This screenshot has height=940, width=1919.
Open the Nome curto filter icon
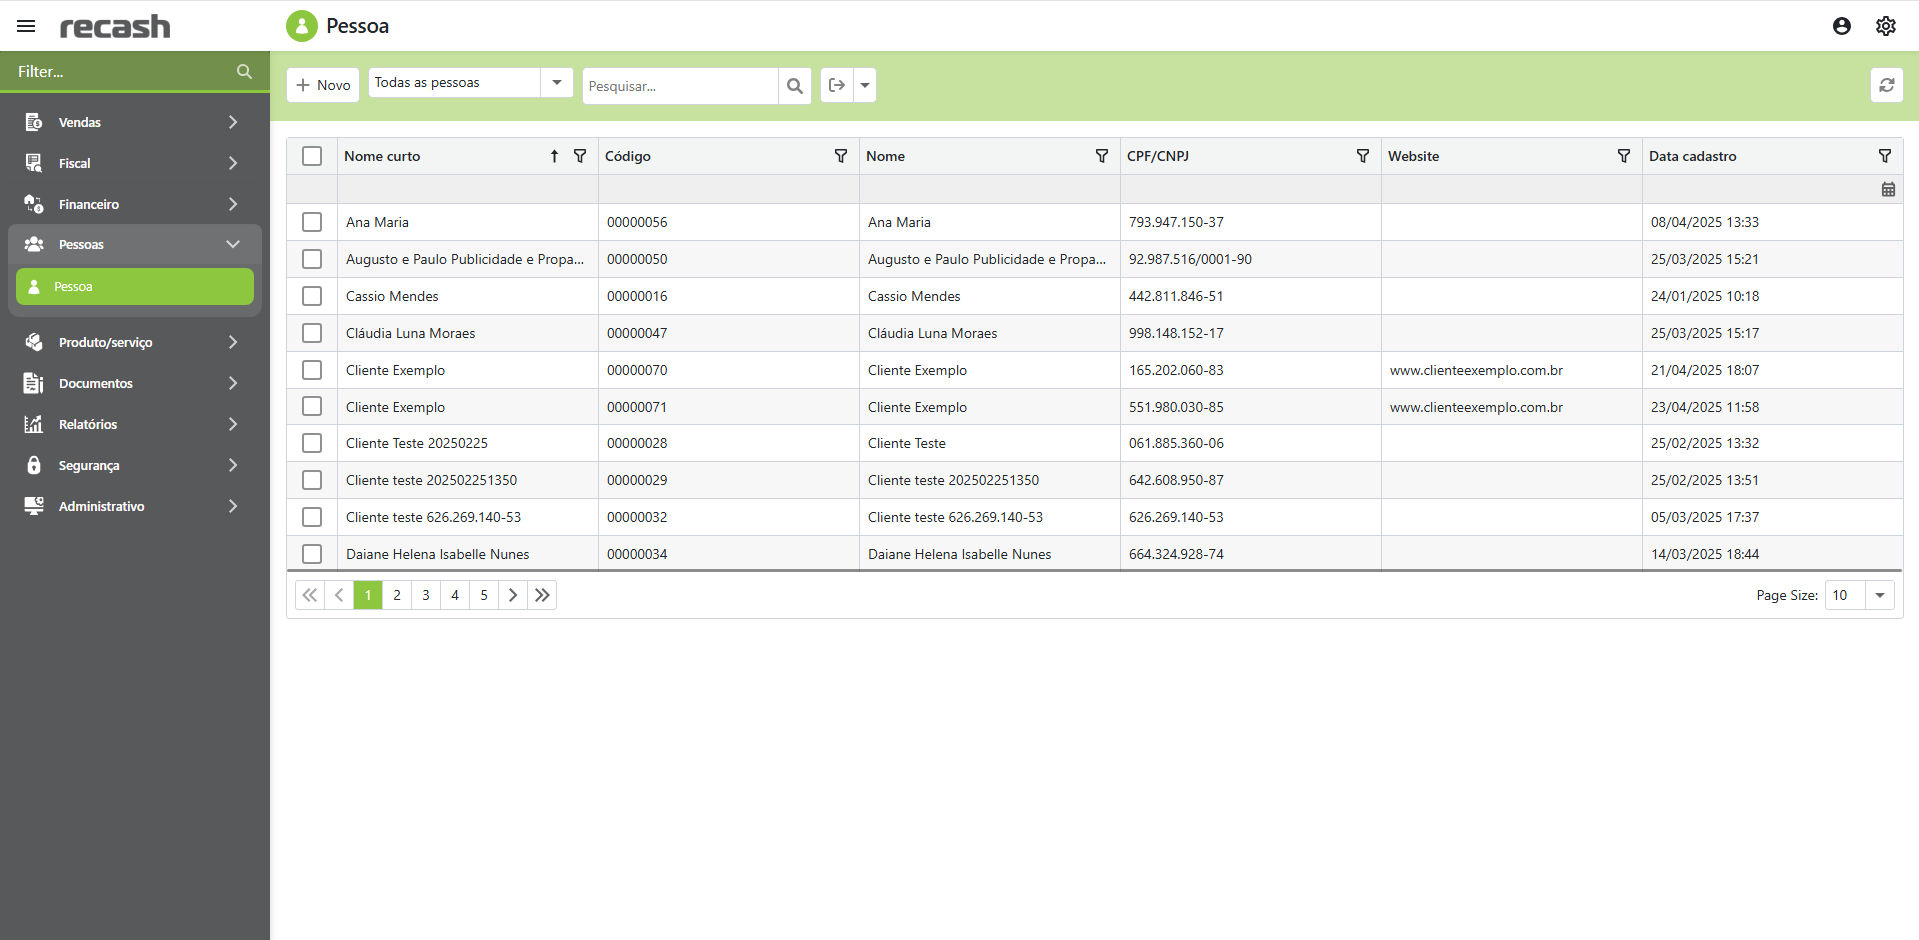point(580,156)
